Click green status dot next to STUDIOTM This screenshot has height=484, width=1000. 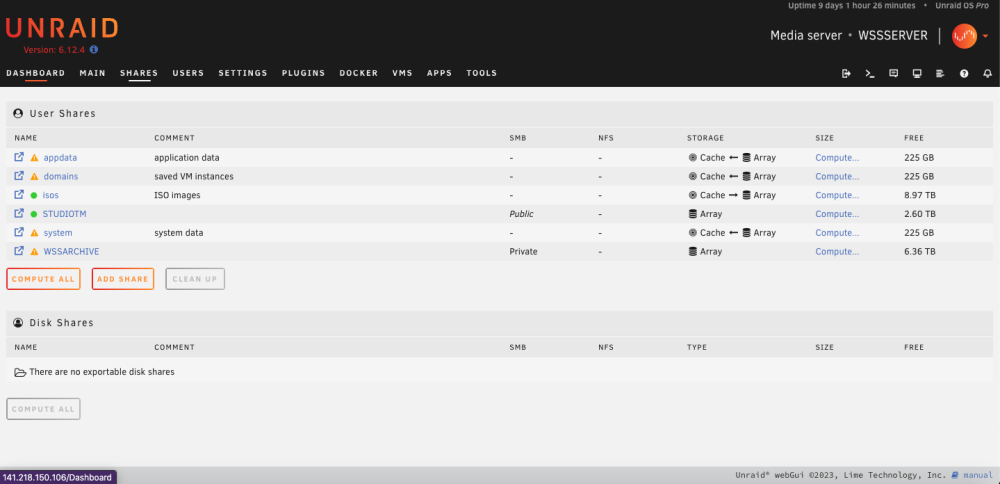34,214
